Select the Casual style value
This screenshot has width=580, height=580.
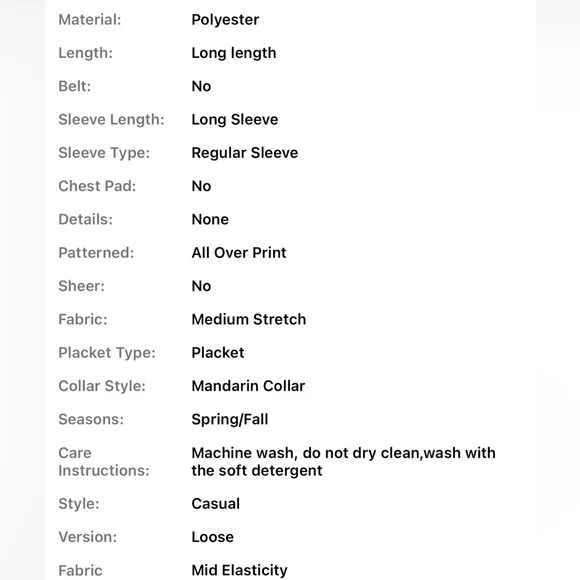216,504
